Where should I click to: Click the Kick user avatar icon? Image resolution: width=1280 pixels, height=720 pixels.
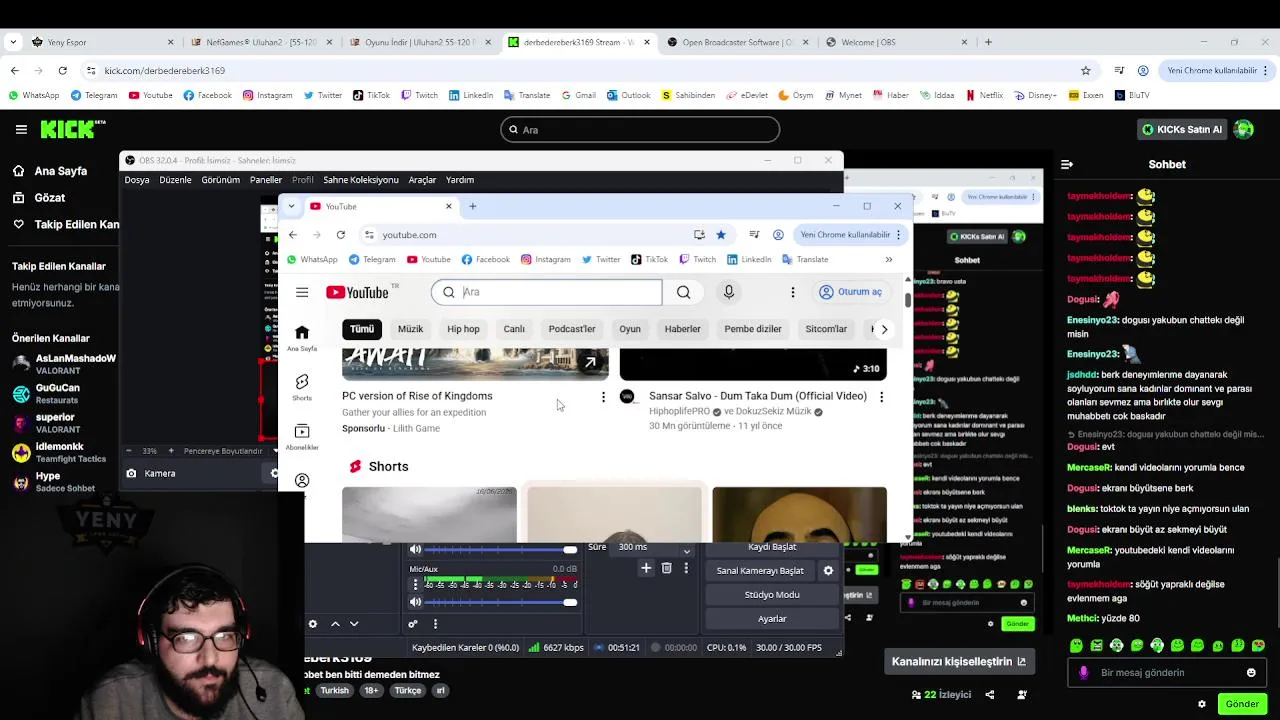(x=1244, y=129)
